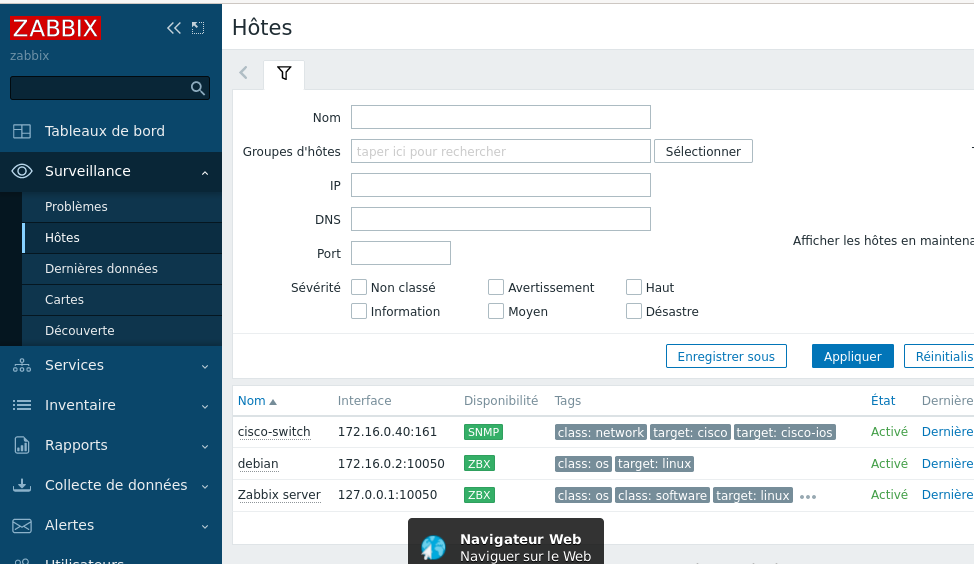Expand the Rapports menu section

tap(204, 446)
